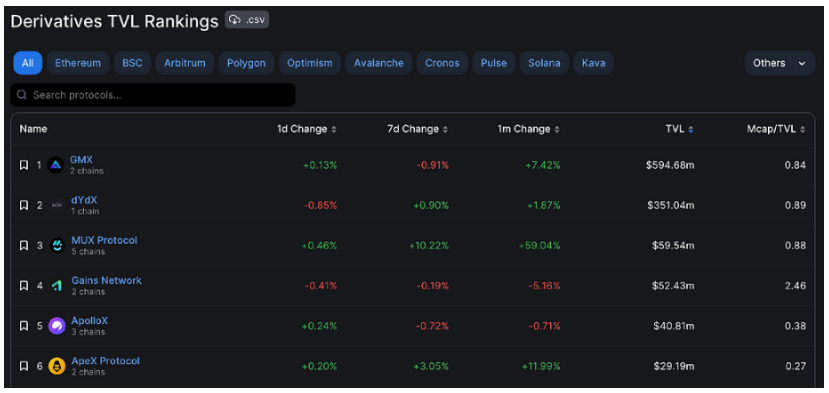Screen dimensions: 829x393
Task: Click '5 chains' under MUX Protocol
Action: coord(88,252)
